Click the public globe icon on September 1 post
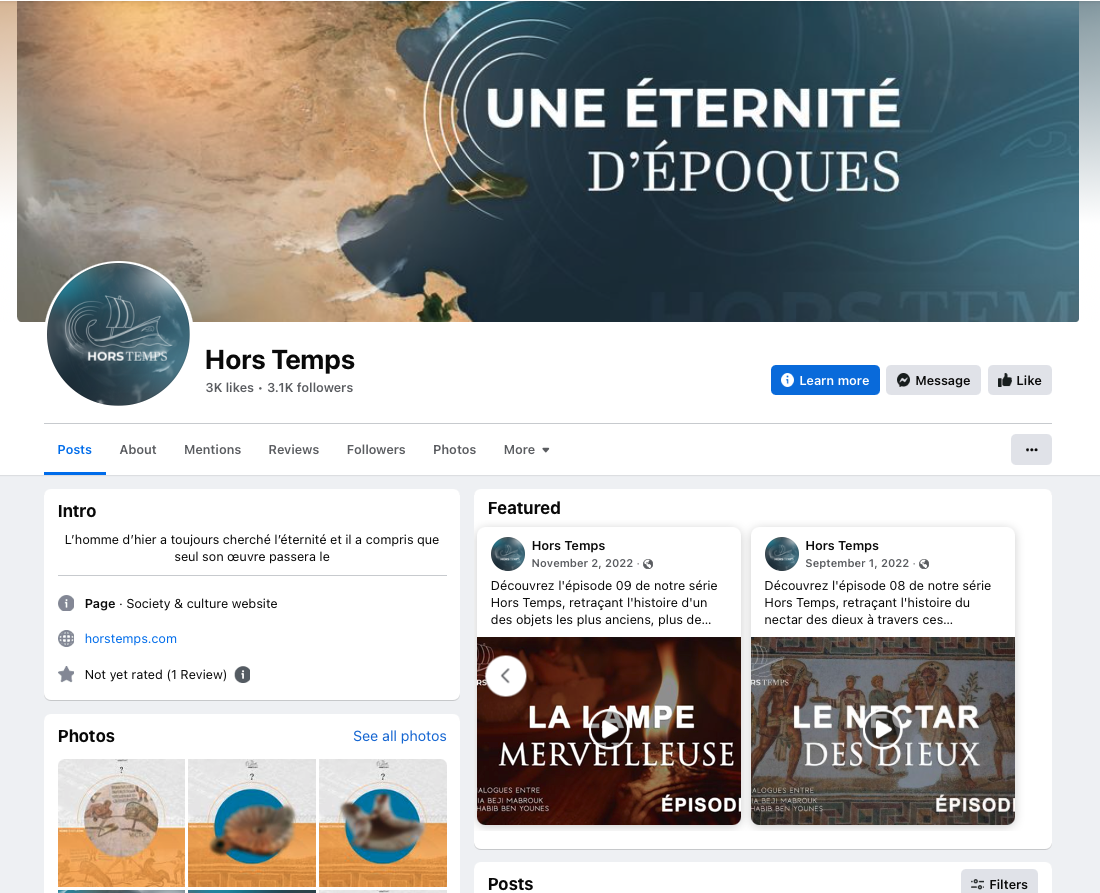The image size is (1100, 893). coord(925,564)
